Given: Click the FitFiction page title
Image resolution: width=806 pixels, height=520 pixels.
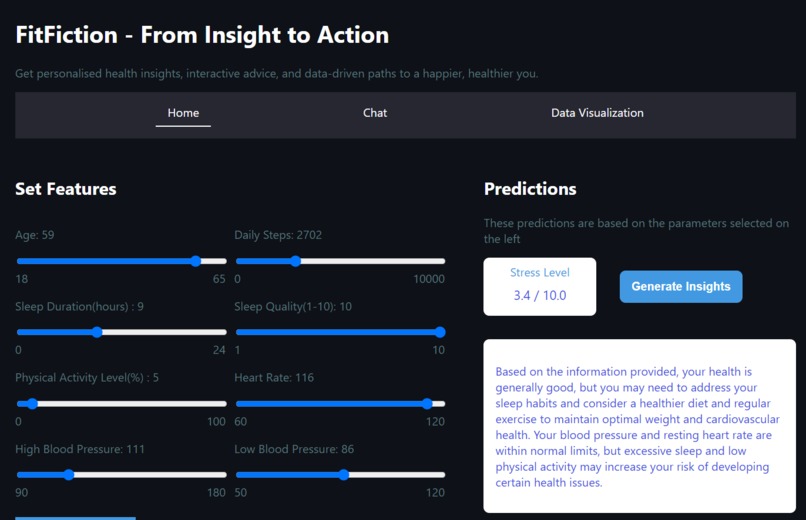Looking at the screenshot, I should pos(202,35).
